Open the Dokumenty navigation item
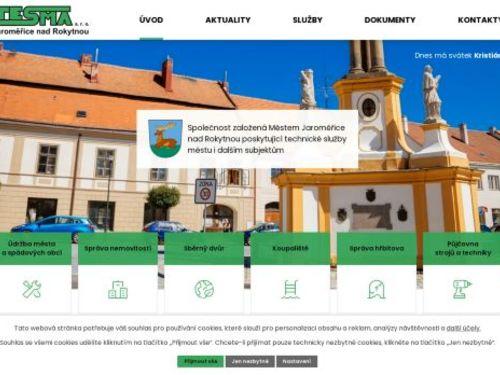Screen dimensions: 500x375 (x=390, y=20)
